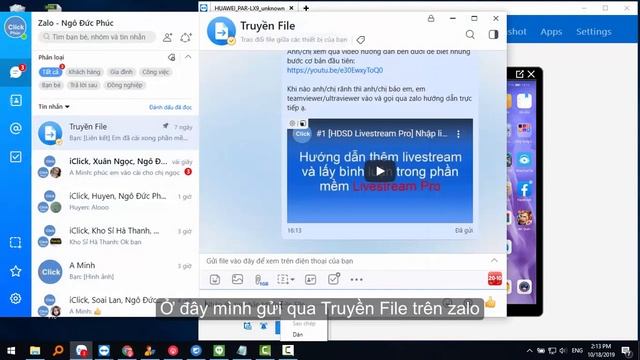Click the send image icon

click(237, 279)
